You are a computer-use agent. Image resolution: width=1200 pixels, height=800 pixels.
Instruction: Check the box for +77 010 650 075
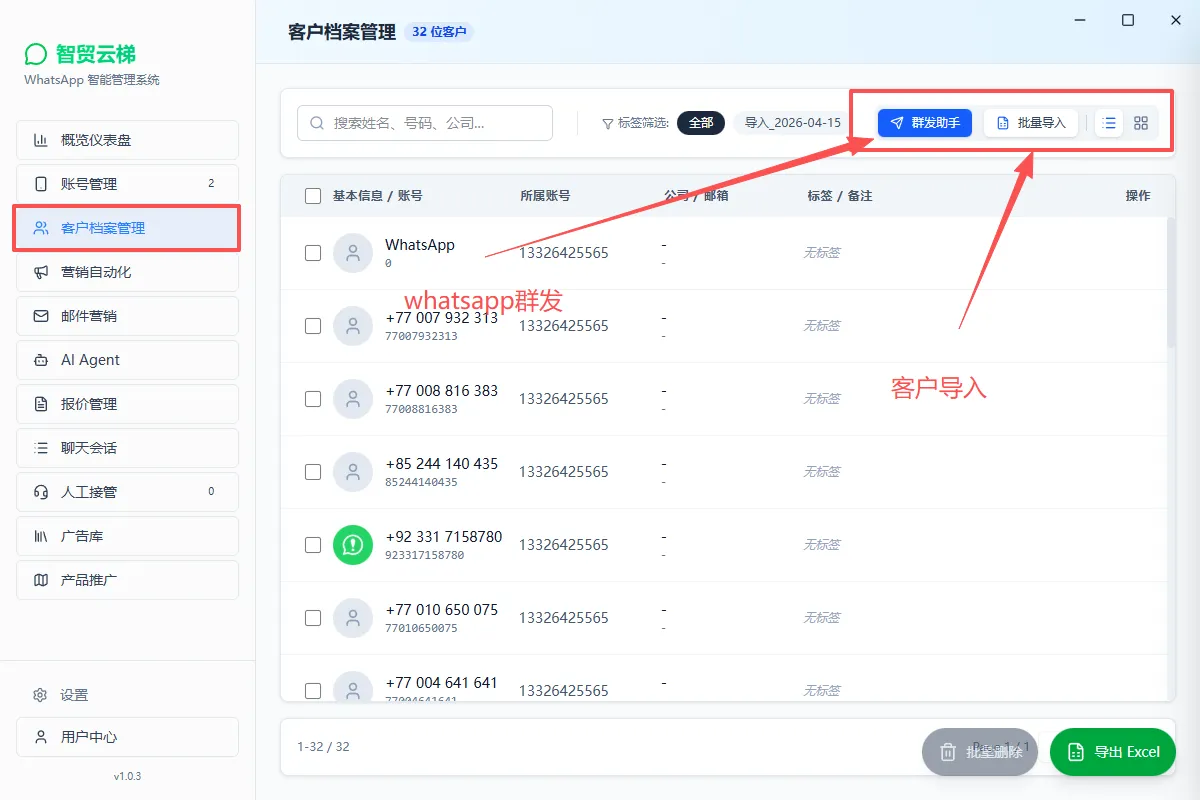tap(313, 618)
